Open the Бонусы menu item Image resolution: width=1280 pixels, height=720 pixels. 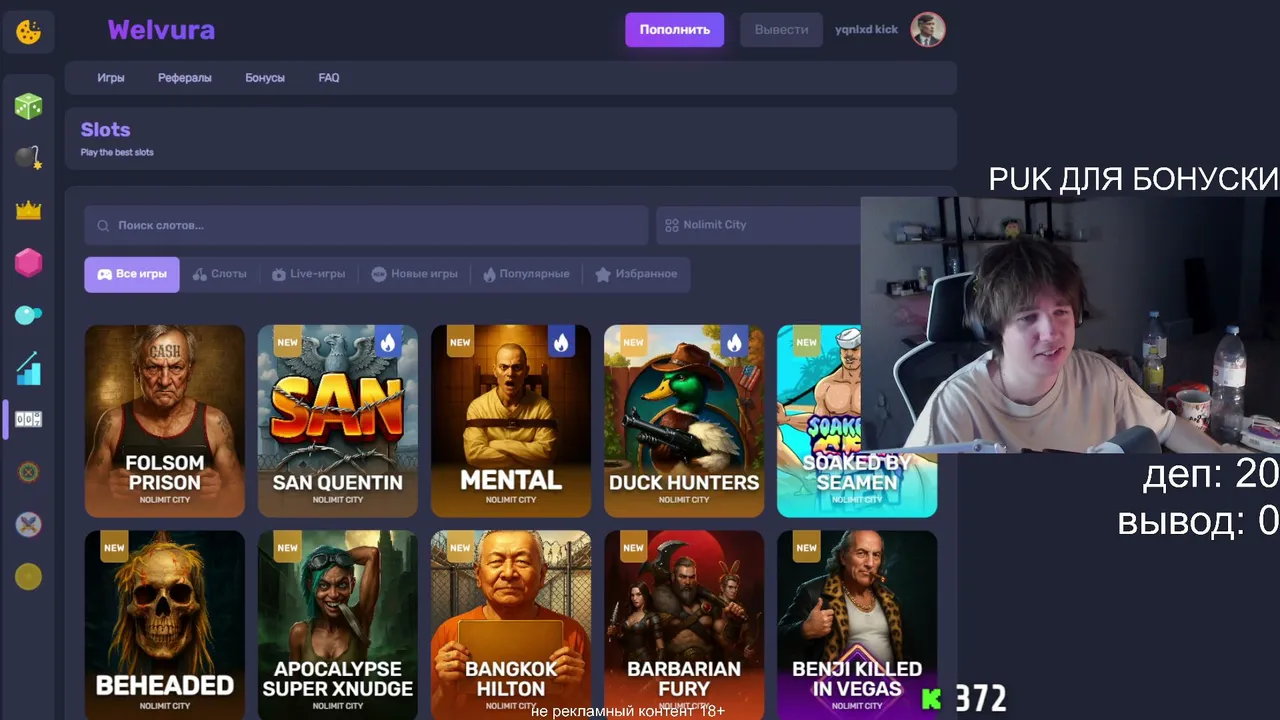[265, 78]
